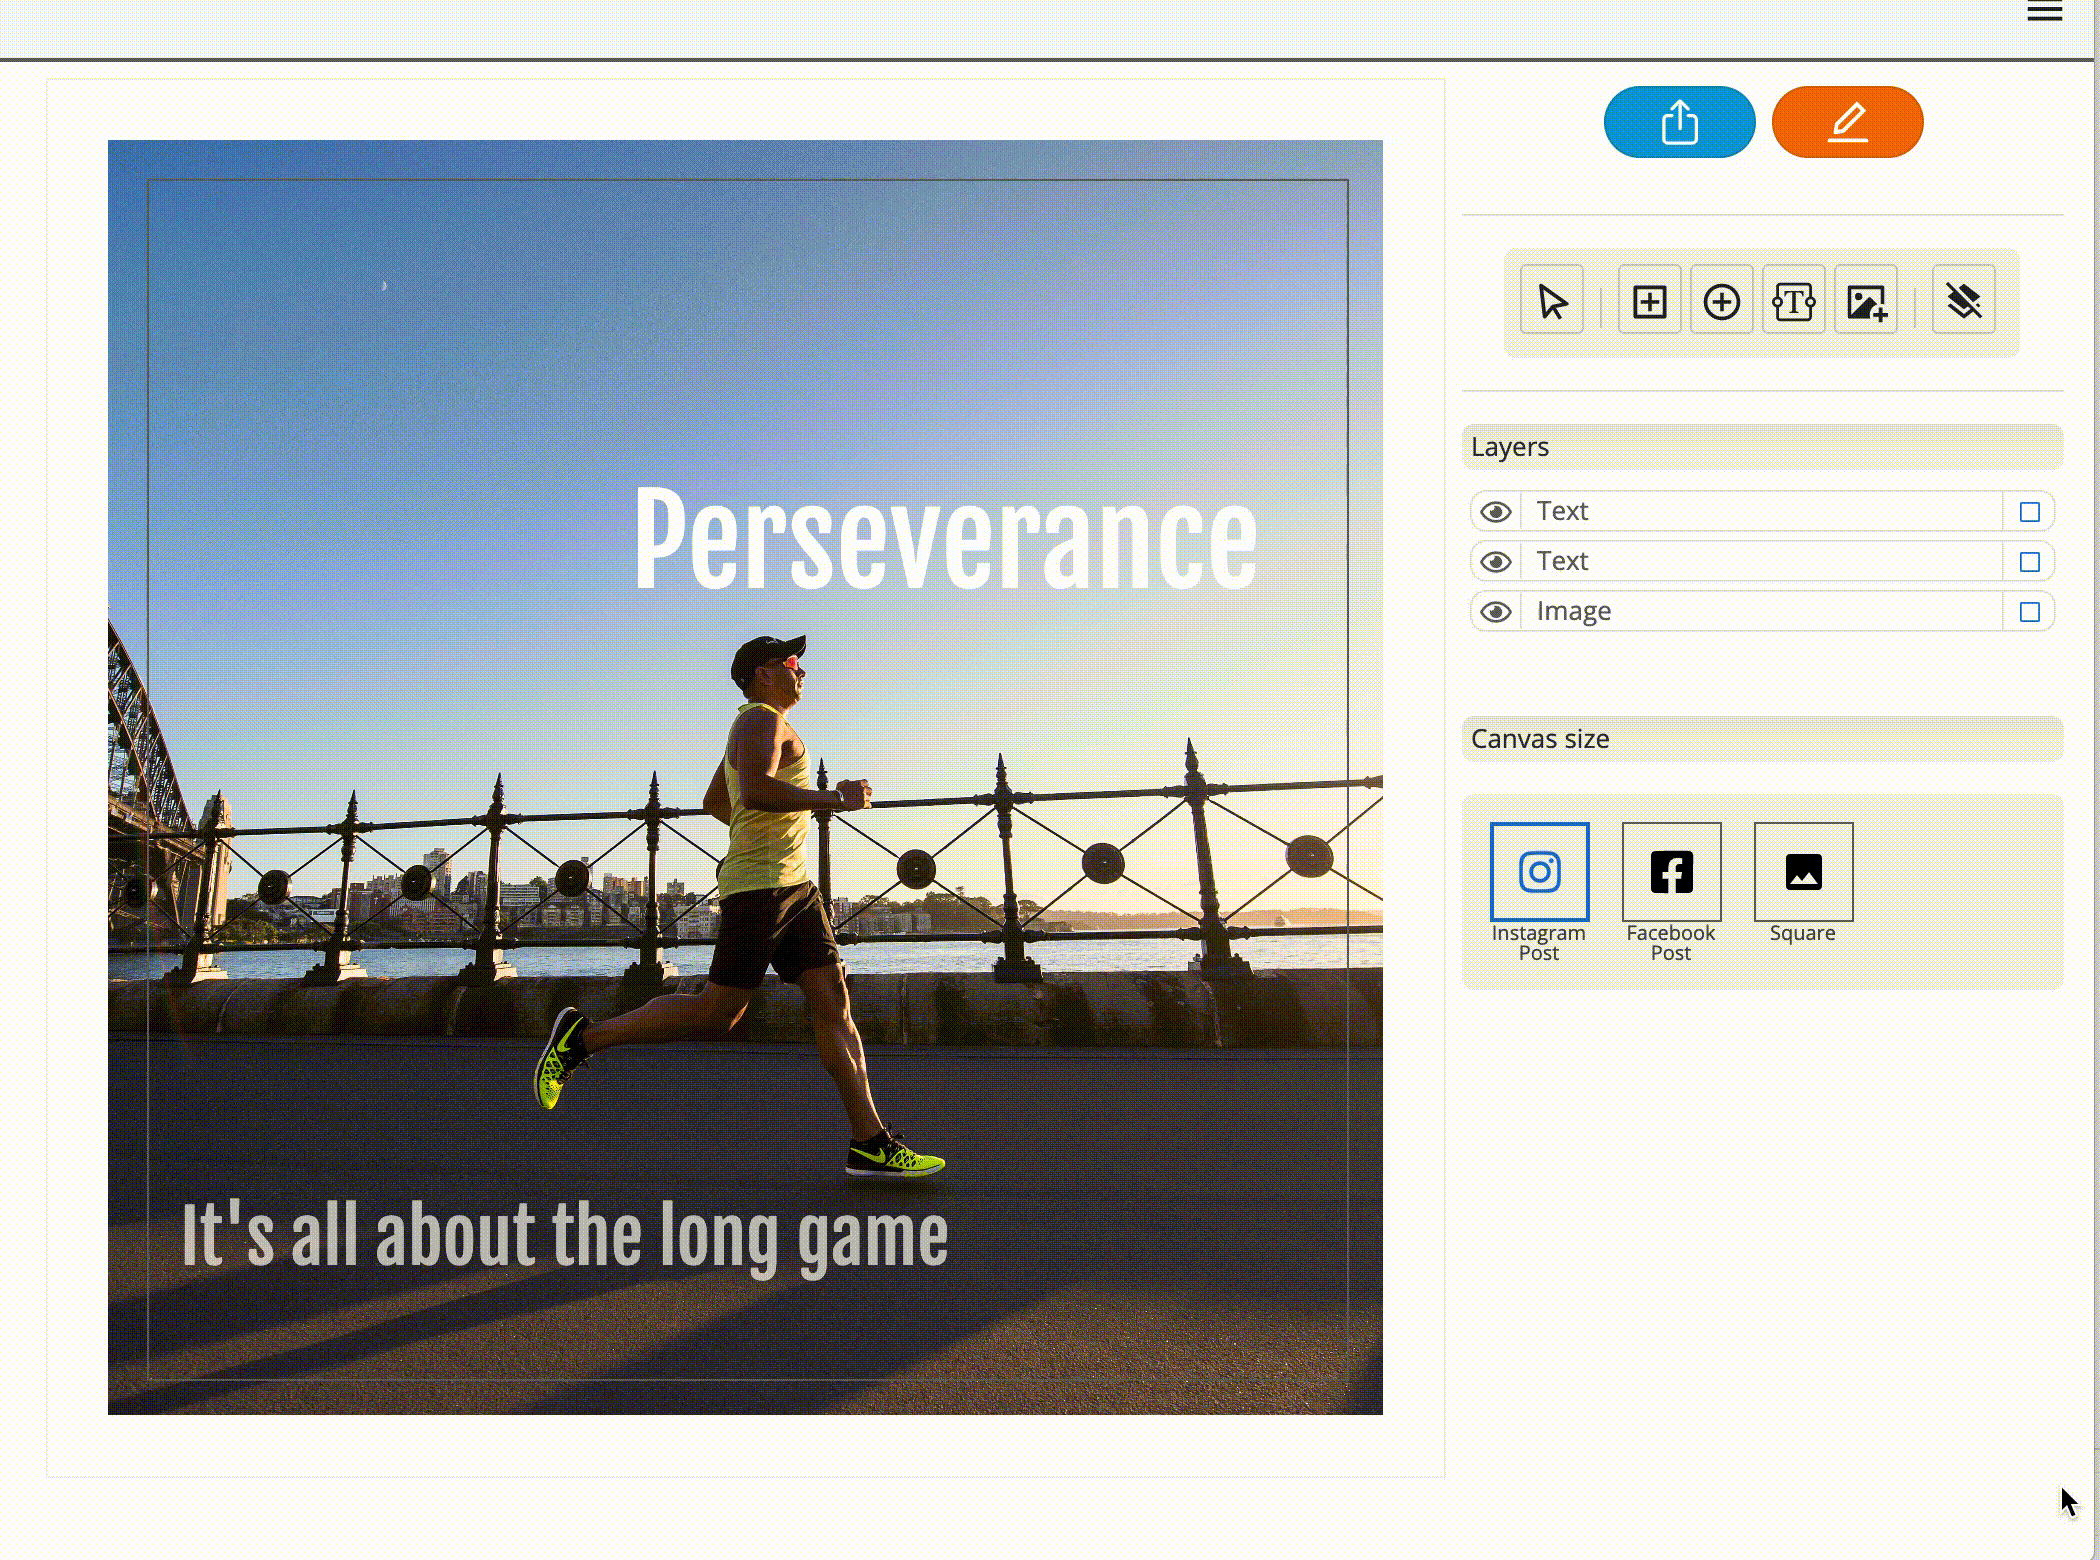This screenshot has width=2100, height=1560.
Task: Add a rectangle shape with plus-square tool
Action: click(x=1649, y=301)
